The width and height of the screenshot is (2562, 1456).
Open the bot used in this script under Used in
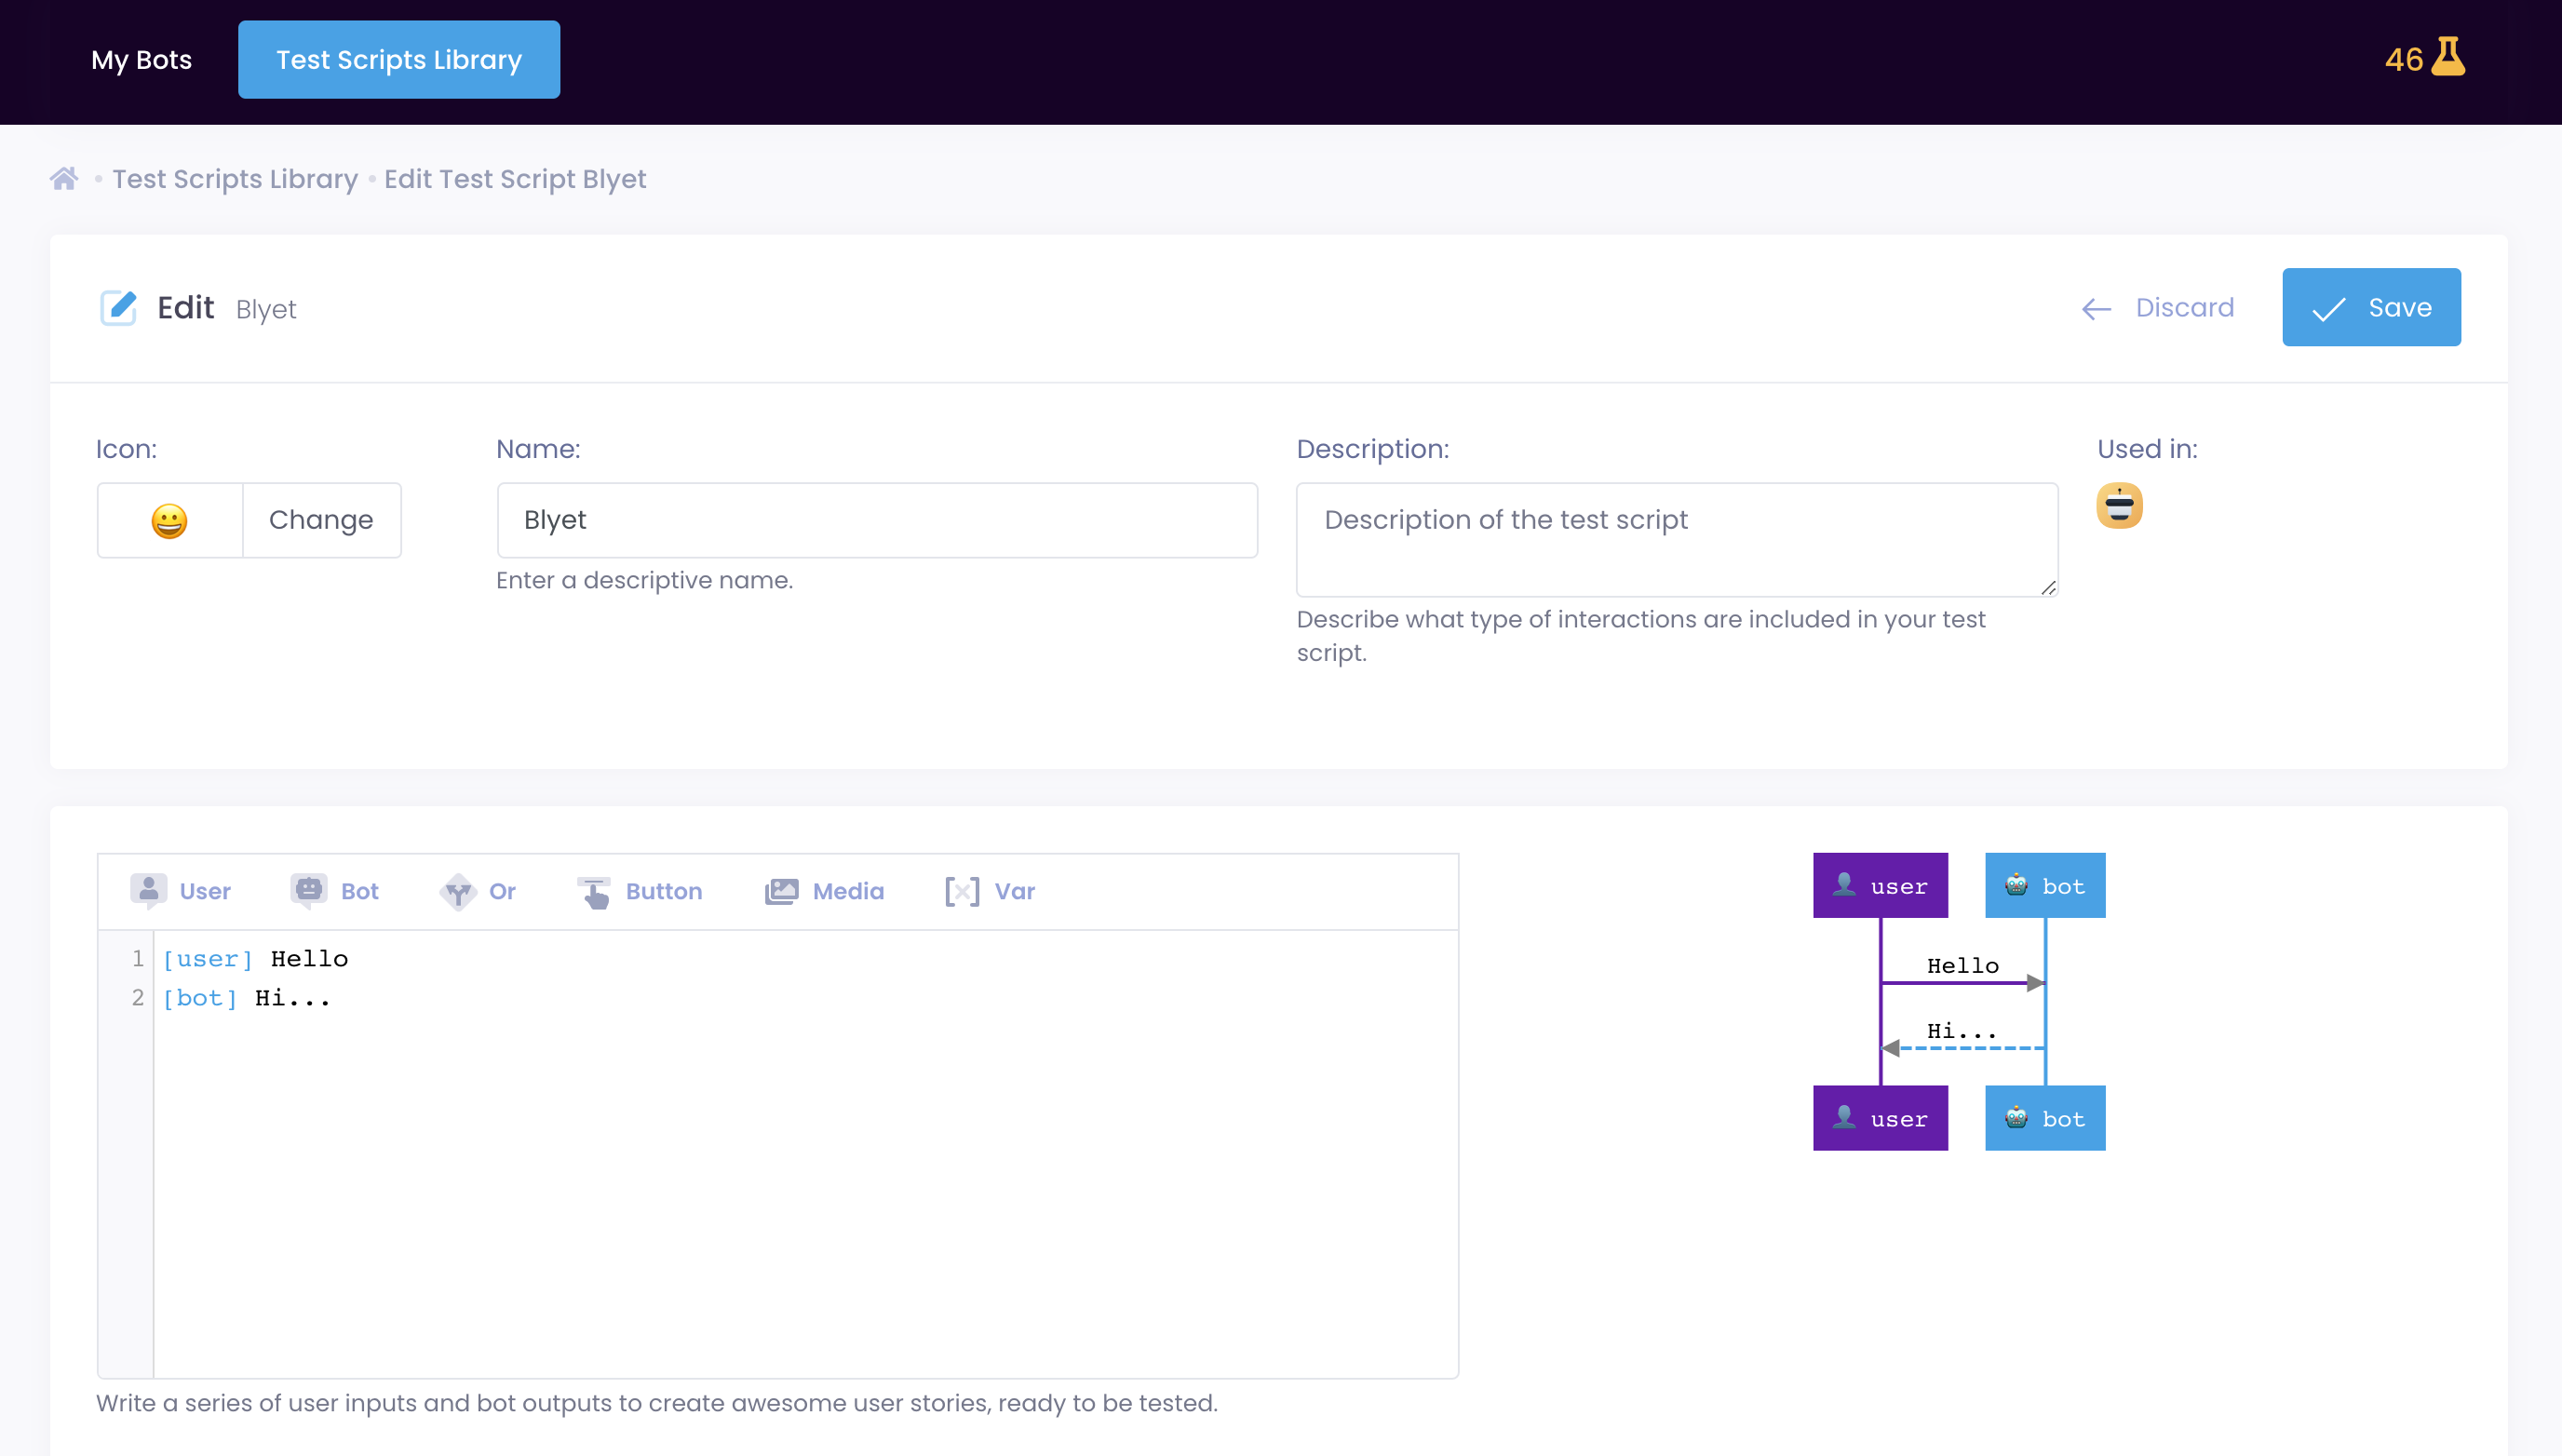pyautogui.click(x=2120, y=506)
